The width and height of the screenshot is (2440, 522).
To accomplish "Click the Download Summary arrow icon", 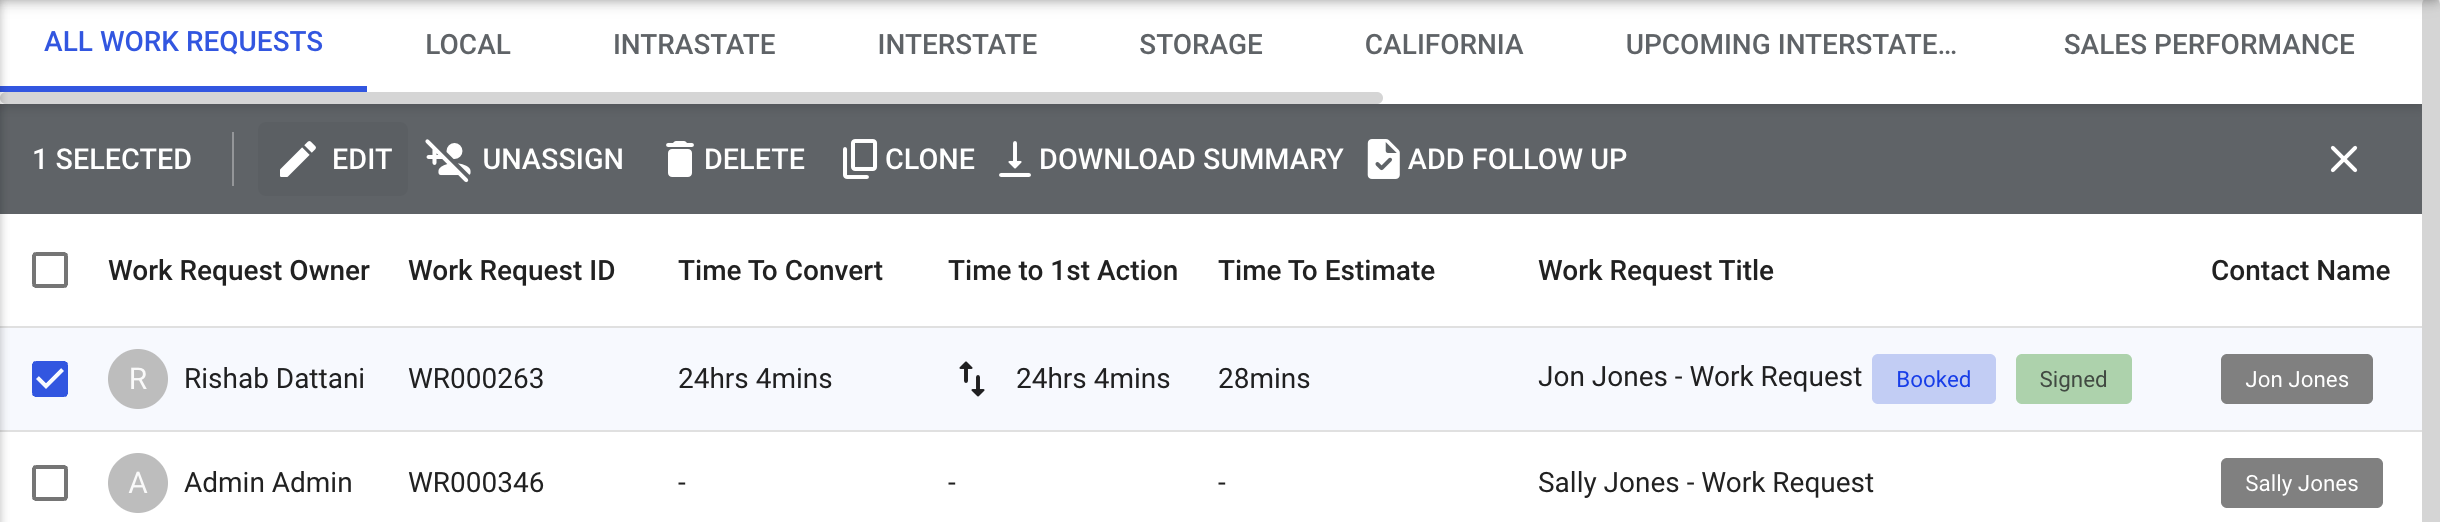I will click(1014, 159).
